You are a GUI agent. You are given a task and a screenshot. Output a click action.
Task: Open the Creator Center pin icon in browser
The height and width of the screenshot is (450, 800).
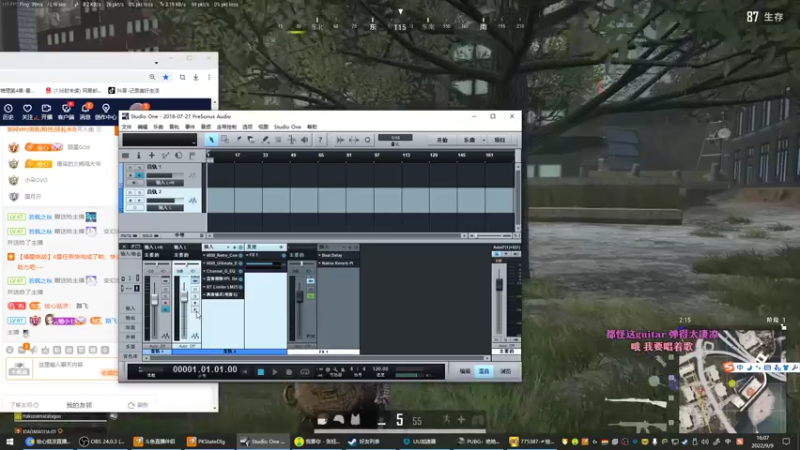point(106,108)
